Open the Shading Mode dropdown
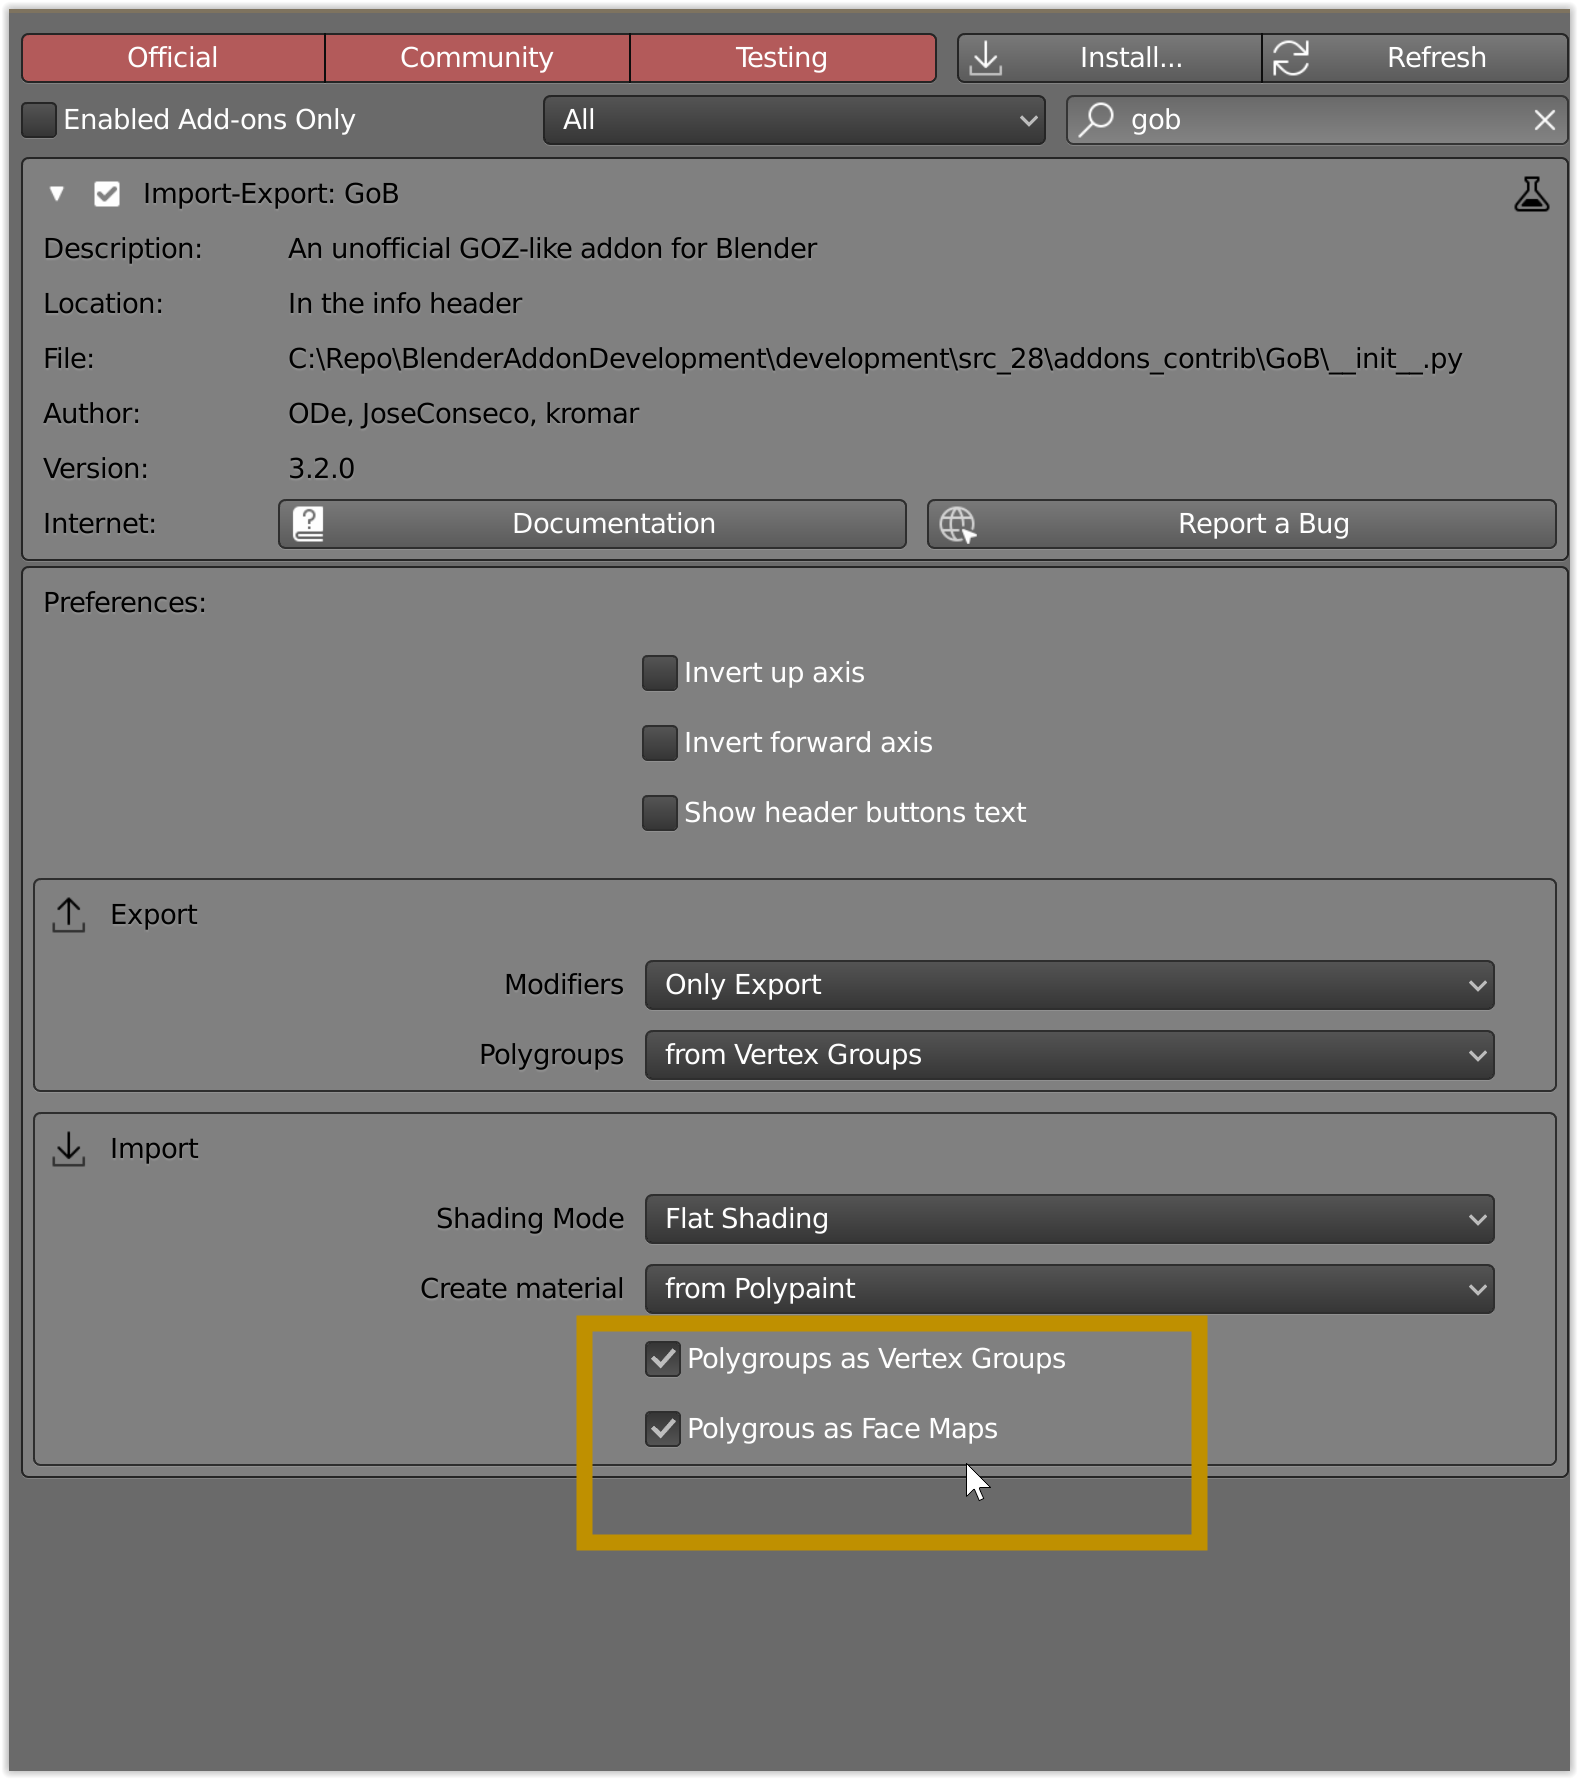 [1069, 1219]
